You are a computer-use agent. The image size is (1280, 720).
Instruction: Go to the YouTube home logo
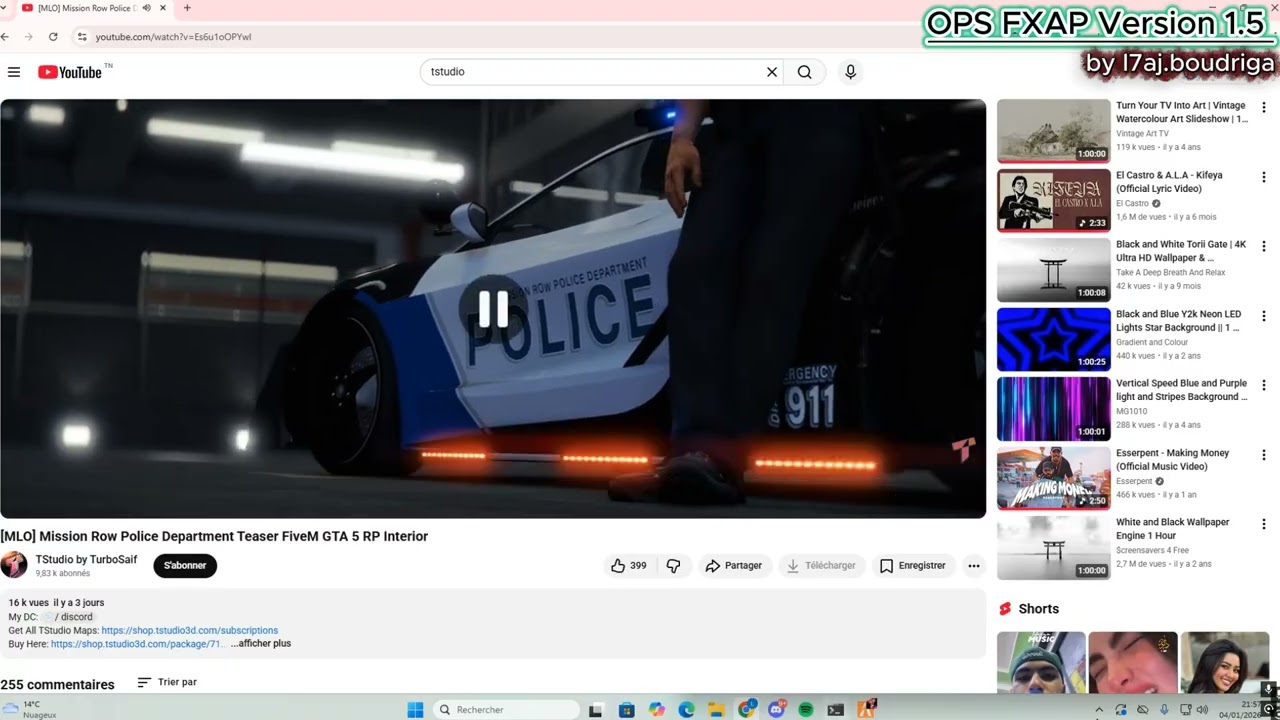[x=70, y=72]
